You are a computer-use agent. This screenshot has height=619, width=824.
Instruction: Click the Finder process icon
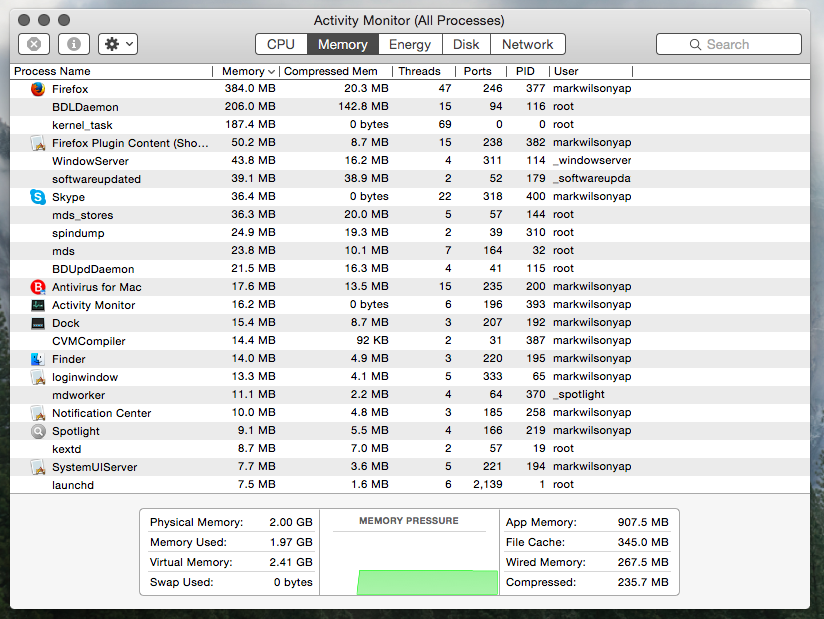tap(38, 359)
